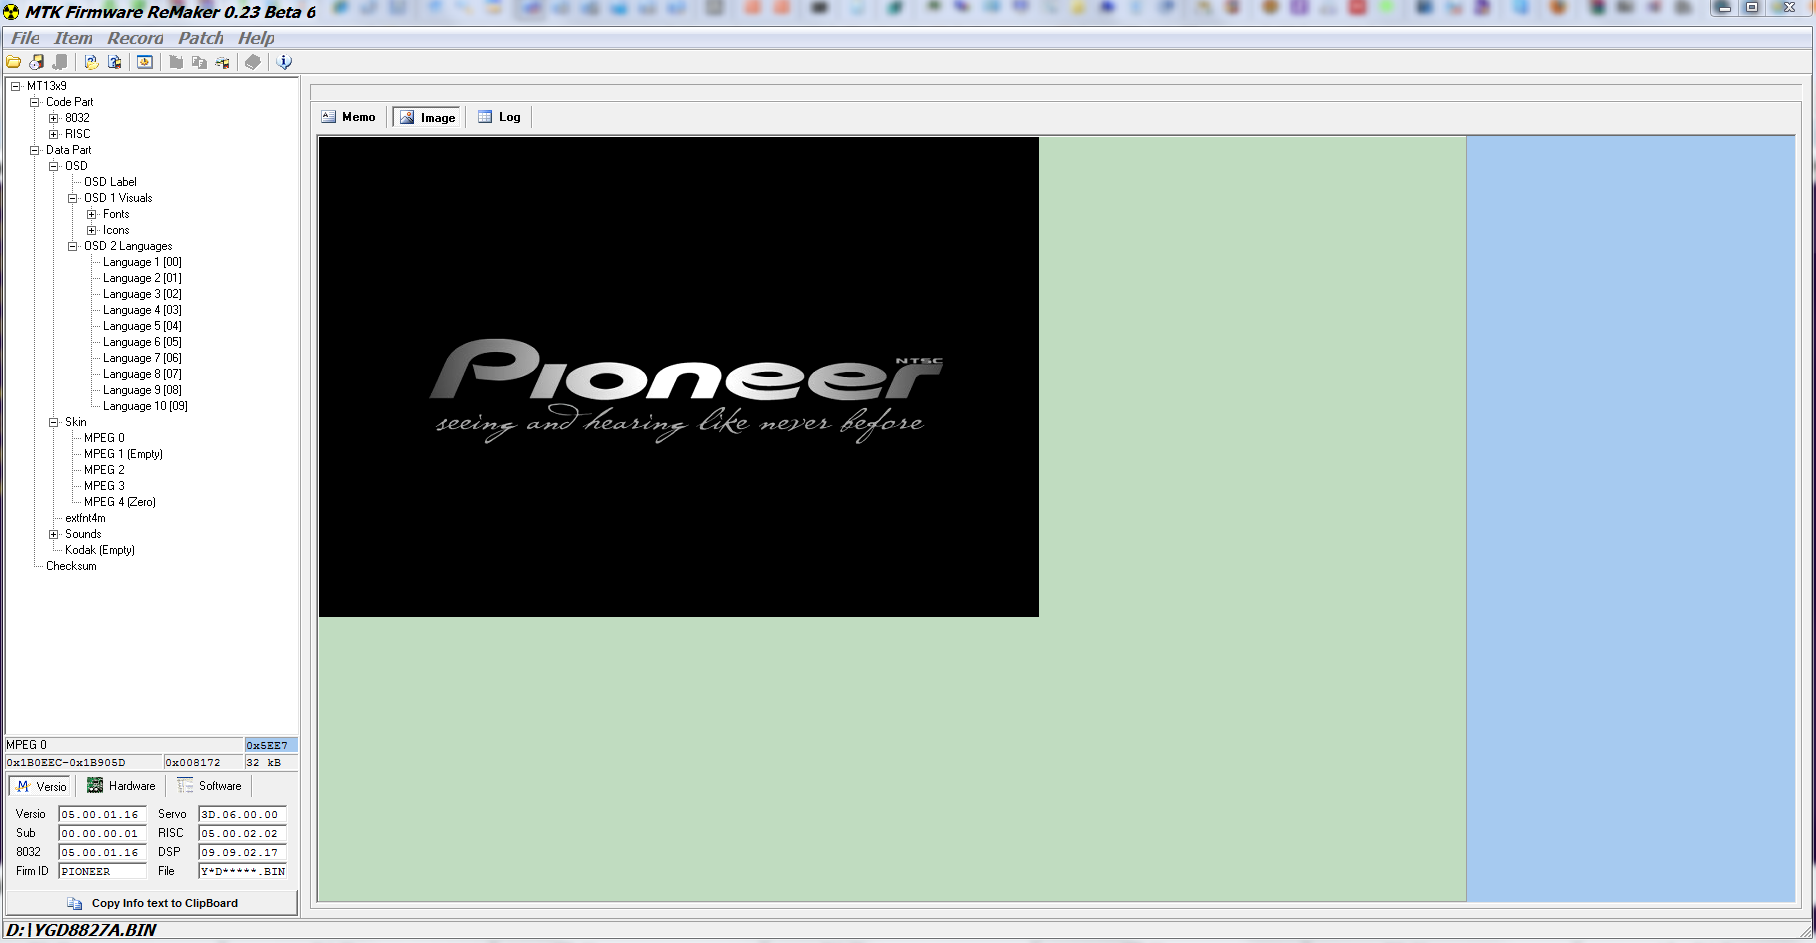Open the blue info bubble toolbar icon
This screenshot has width=1816, height=943.
285,62
